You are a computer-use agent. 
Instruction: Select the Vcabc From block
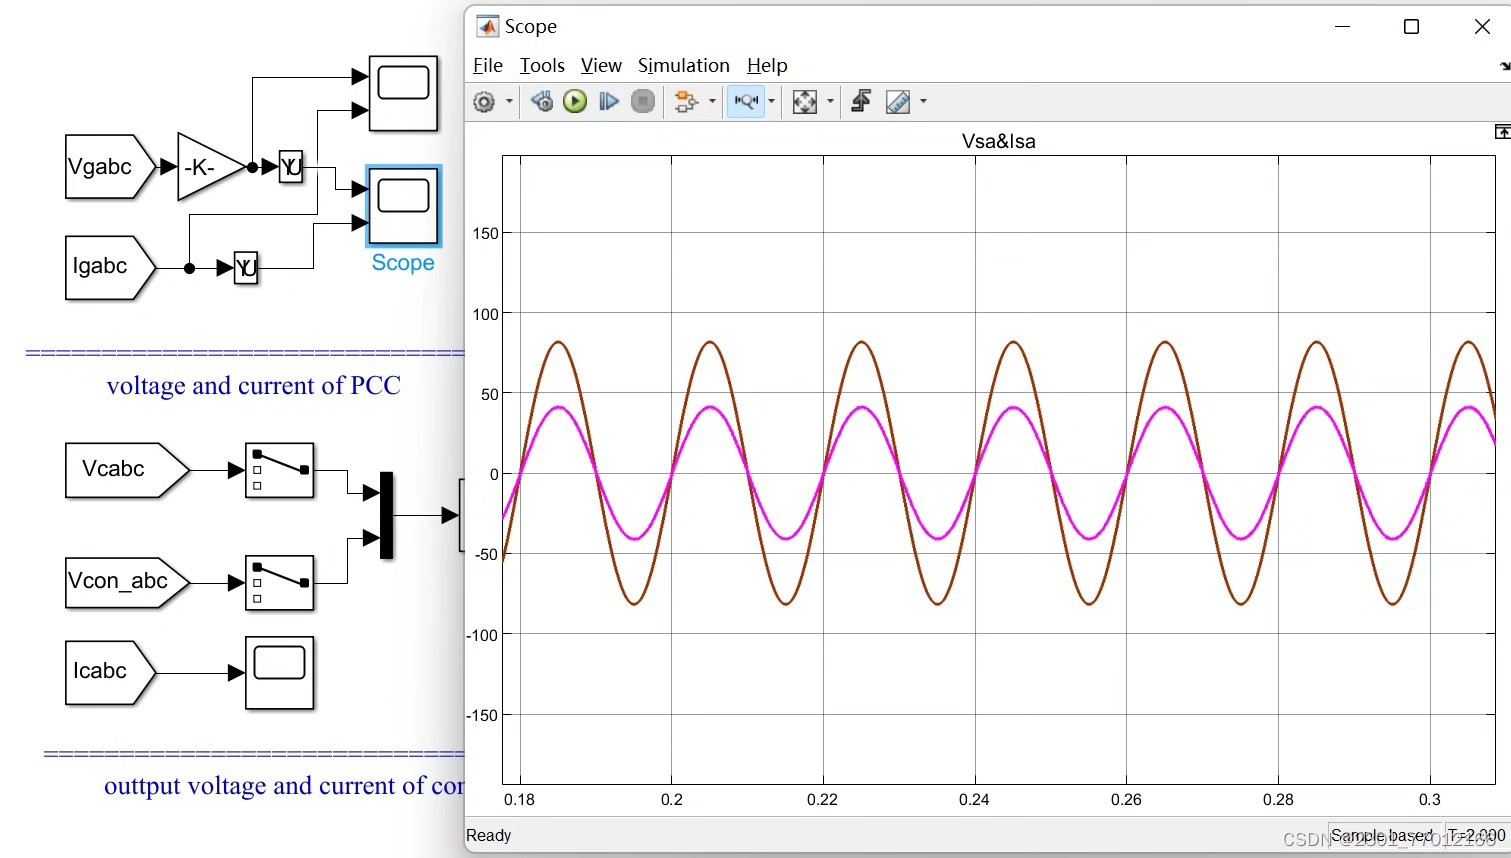click(x=127, y=470)
